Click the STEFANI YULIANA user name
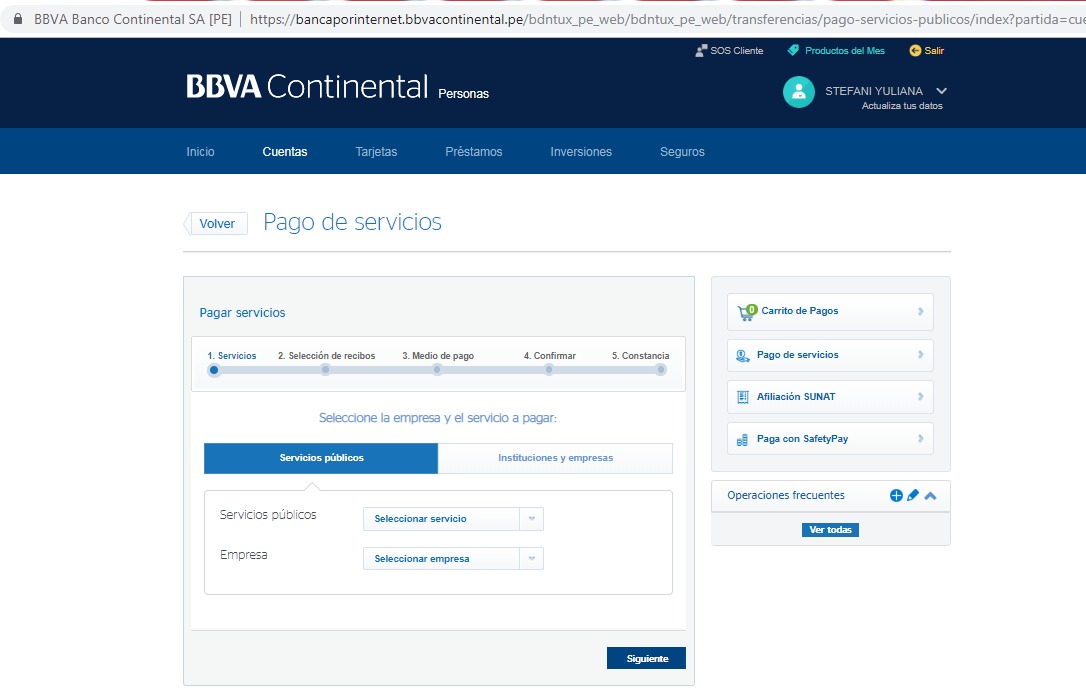 pyautogui.click(x=873, y=91)
